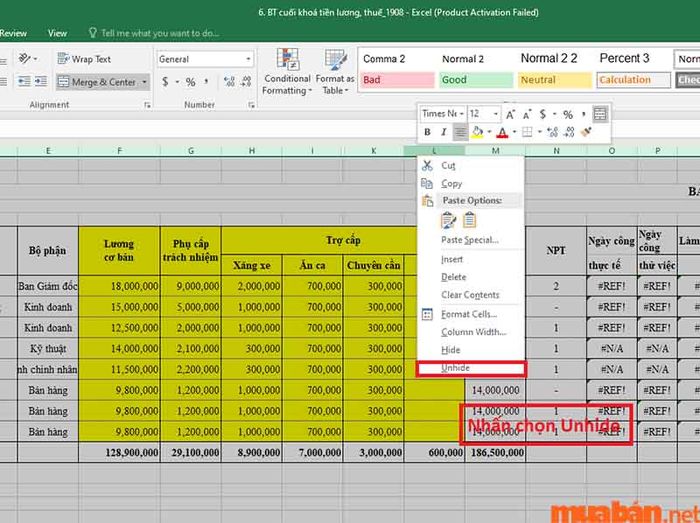Toggle Wrap Text in the ribbon
The width and height of the screenshot is (700, 523).
84,59
